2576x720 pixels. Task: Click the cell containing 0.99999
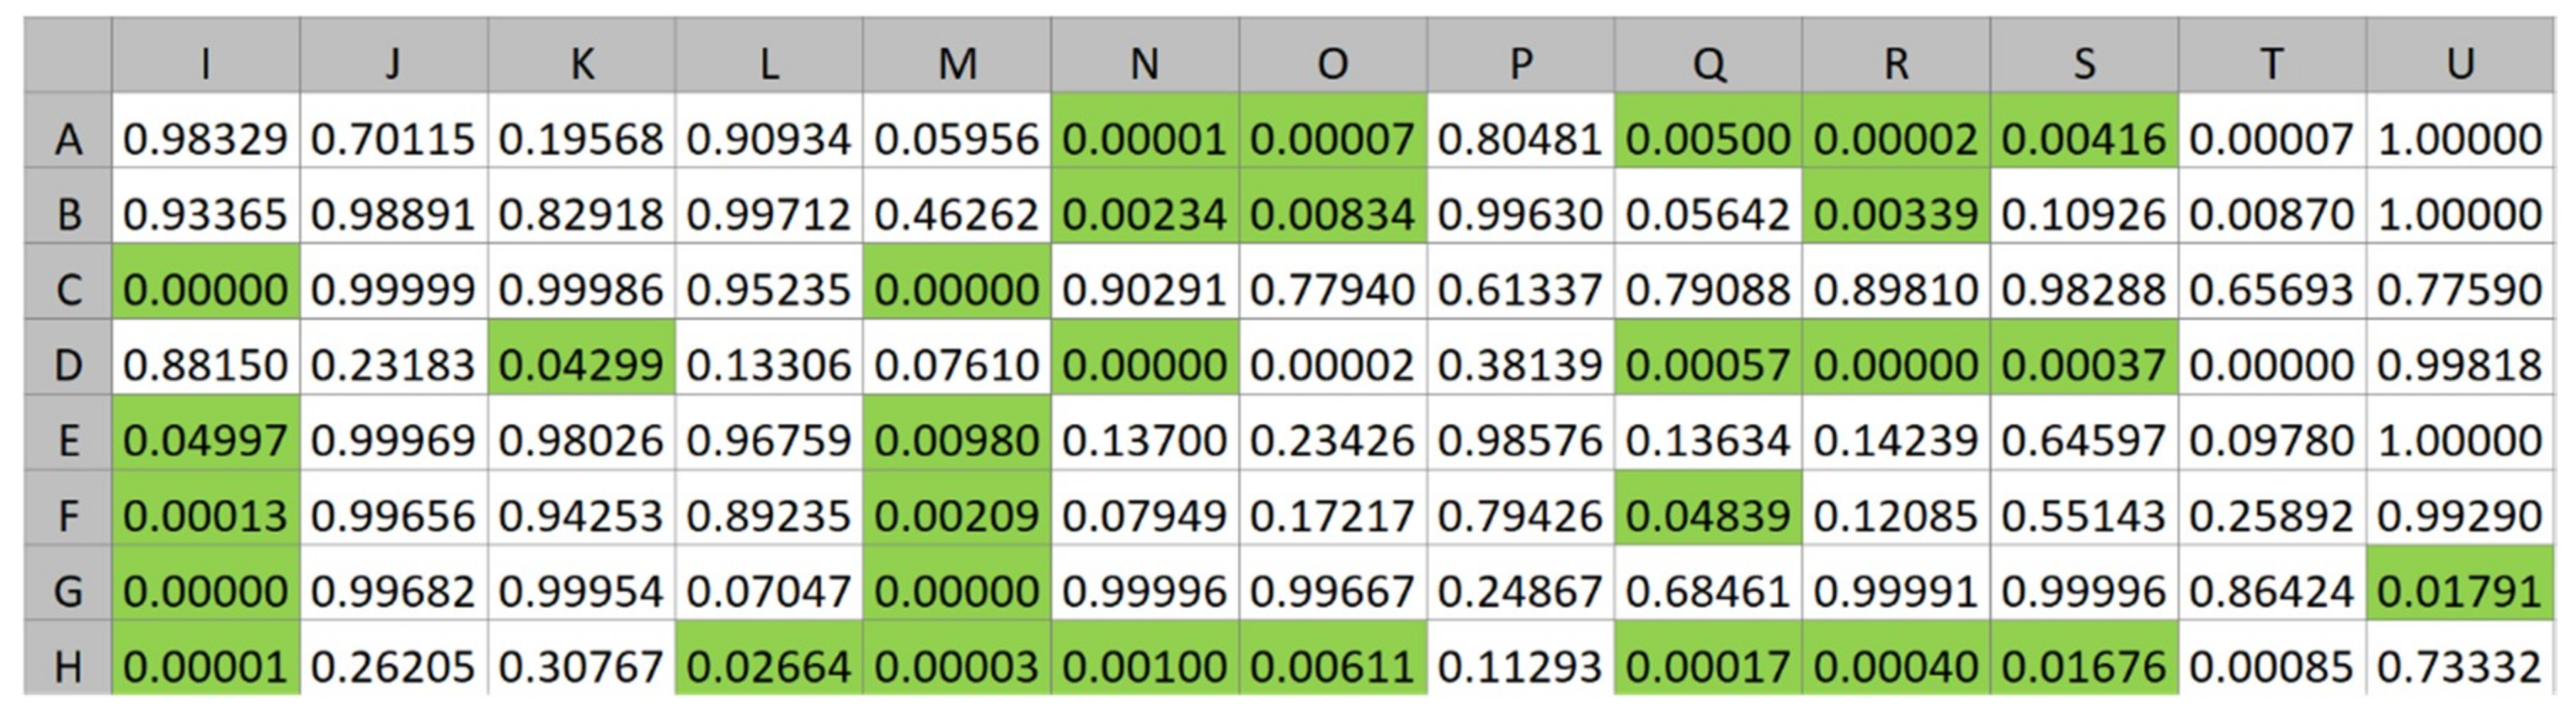[x=393, y=290]
